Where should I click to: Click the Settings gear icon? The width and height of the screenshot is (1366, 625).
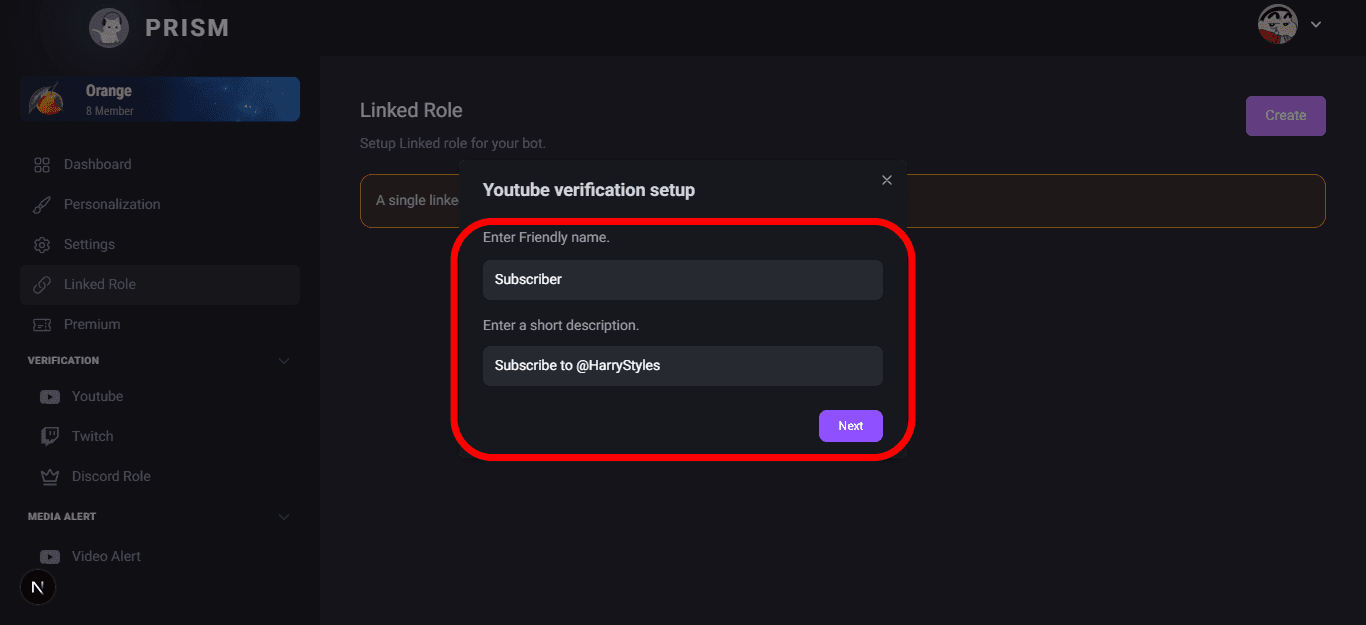(x=42, y=245)
